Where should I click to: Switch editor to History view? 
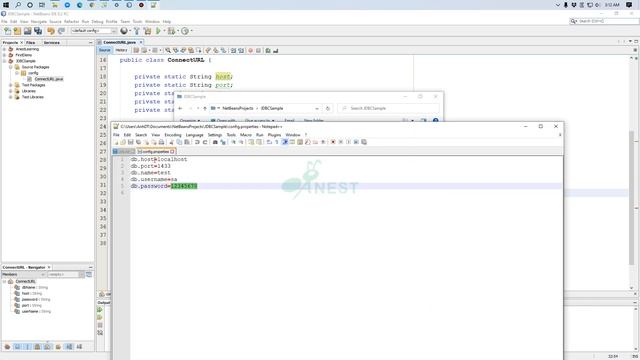pos(121,50)
